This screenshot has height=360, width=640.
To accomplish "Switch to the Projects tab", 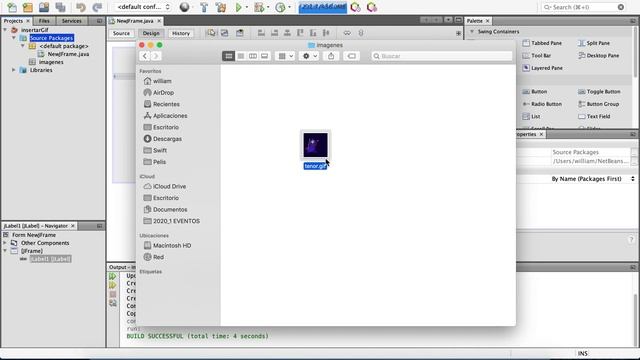I will tap(13, 21).
